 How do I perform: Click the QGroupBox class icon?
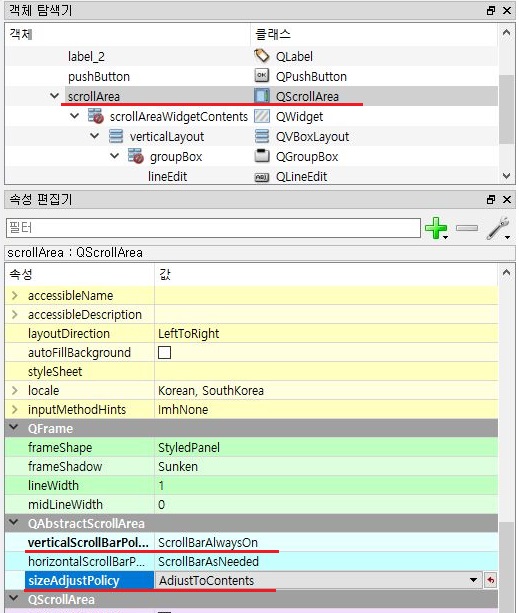[x=261, y=156]
